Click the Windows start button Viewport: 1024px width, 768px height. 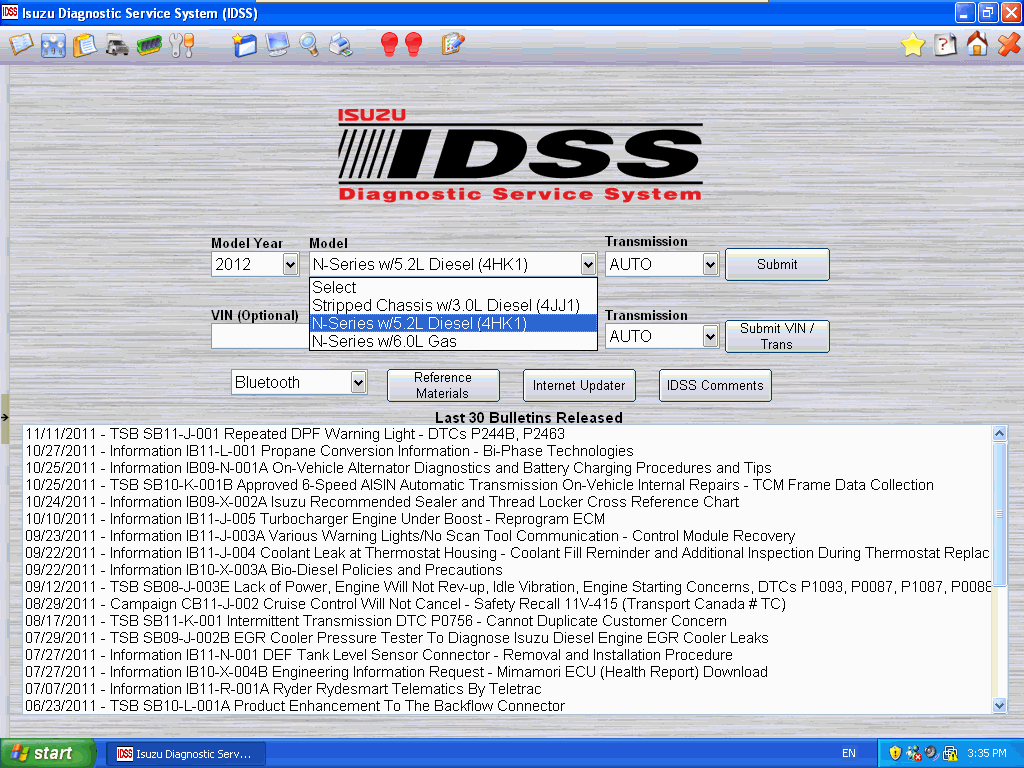pyautogui.click(x=47, y=753)
